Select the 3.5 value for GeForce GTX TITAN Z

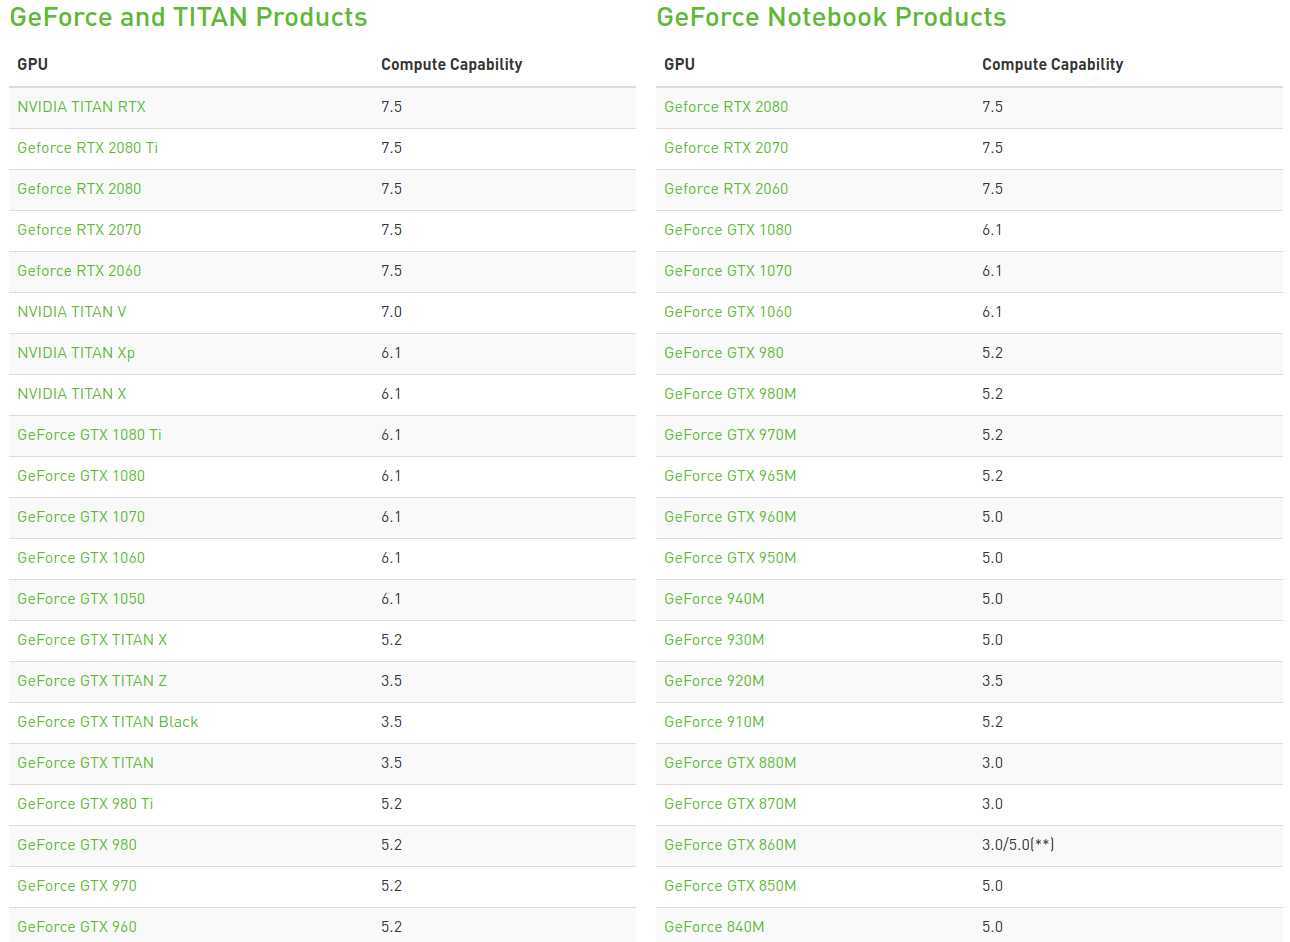[391, 681]
